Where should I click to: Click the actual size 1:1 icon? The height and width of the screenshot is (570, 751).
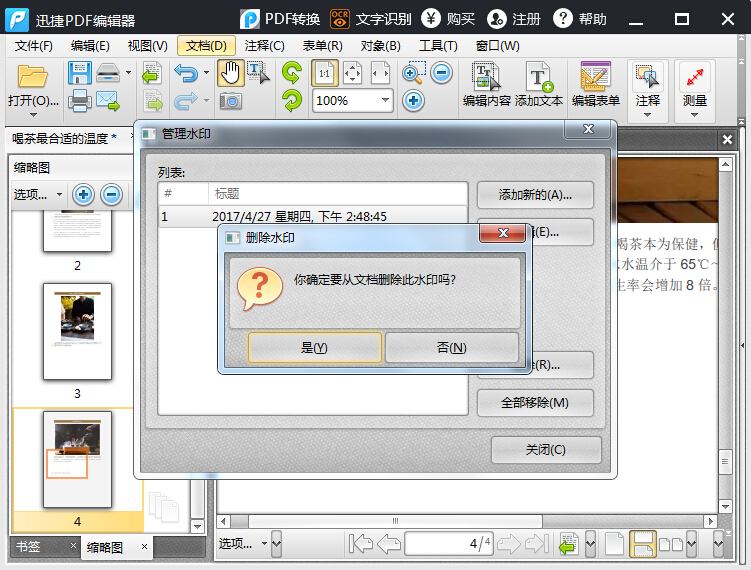(x=324, y=73)
